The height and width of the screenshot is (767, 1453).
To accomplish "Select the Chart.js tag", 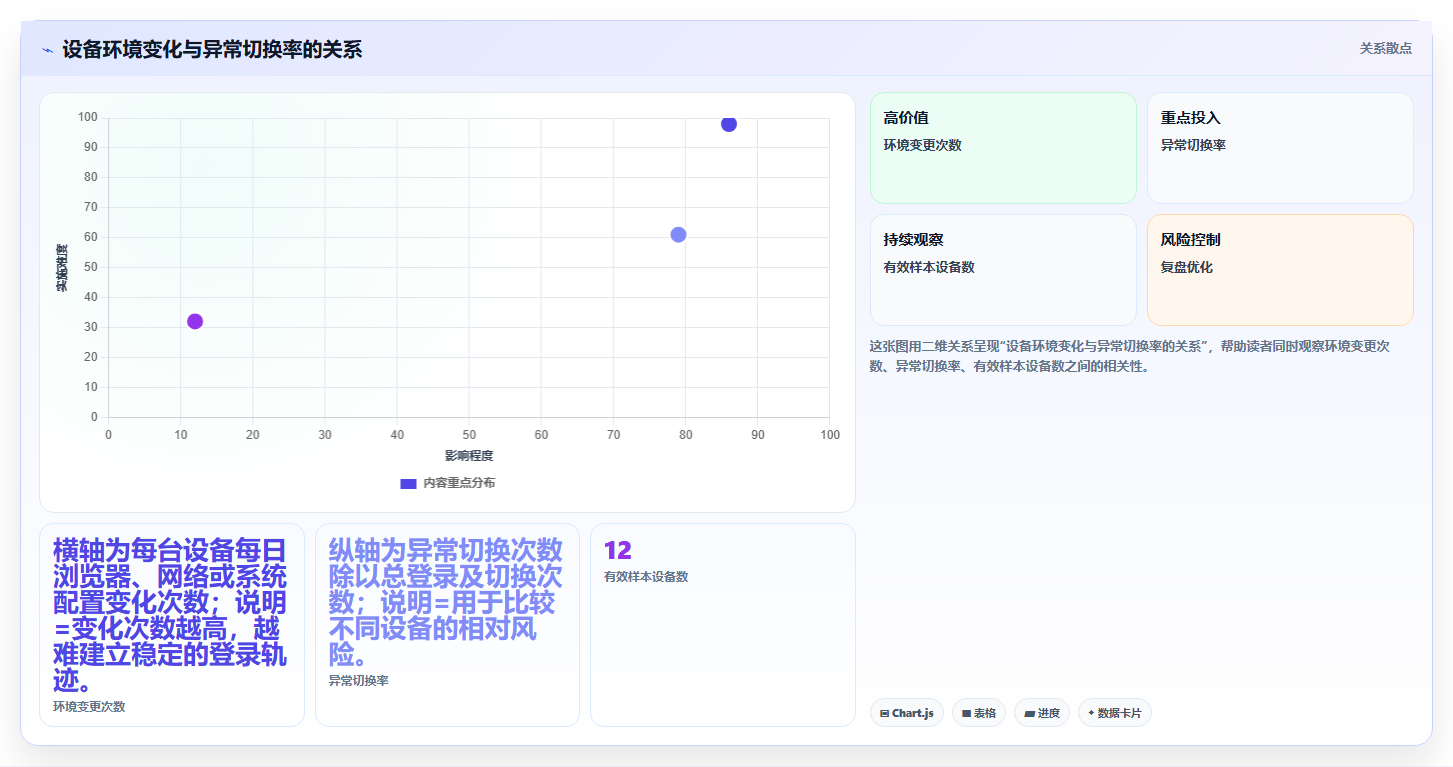I will click(x=906, y=713).
